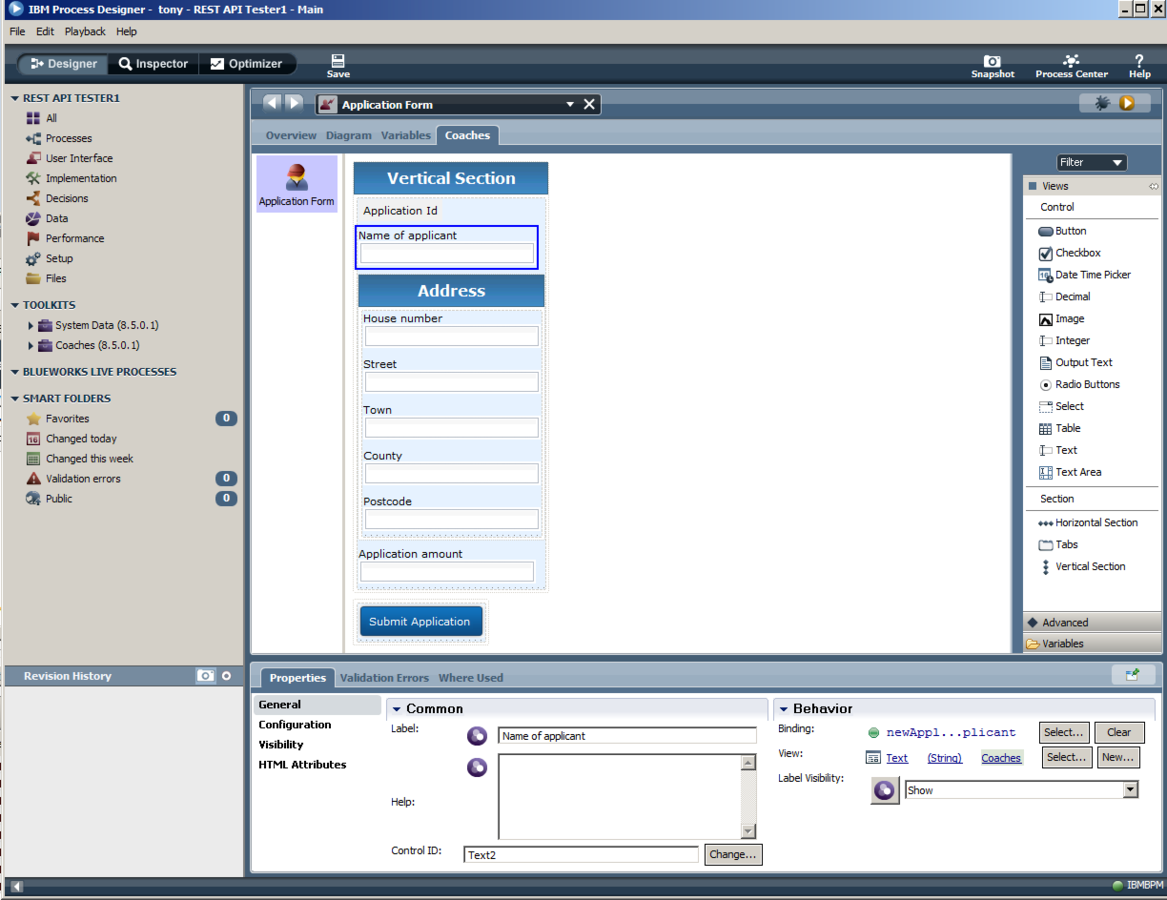Image resolution: width=1167 pixels, height=900 pixels.
Task: Click the Help question mark icon
Action: tap(1139, 66)
